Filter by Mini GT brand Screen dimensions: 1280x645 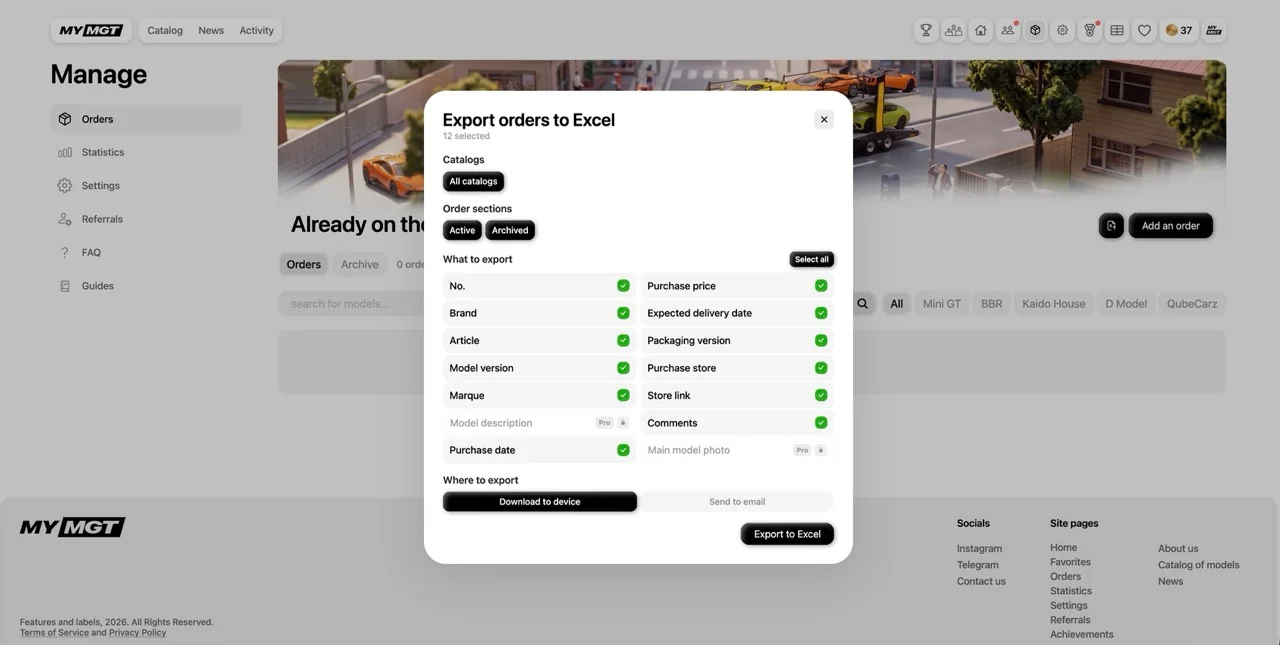(942, 304)
